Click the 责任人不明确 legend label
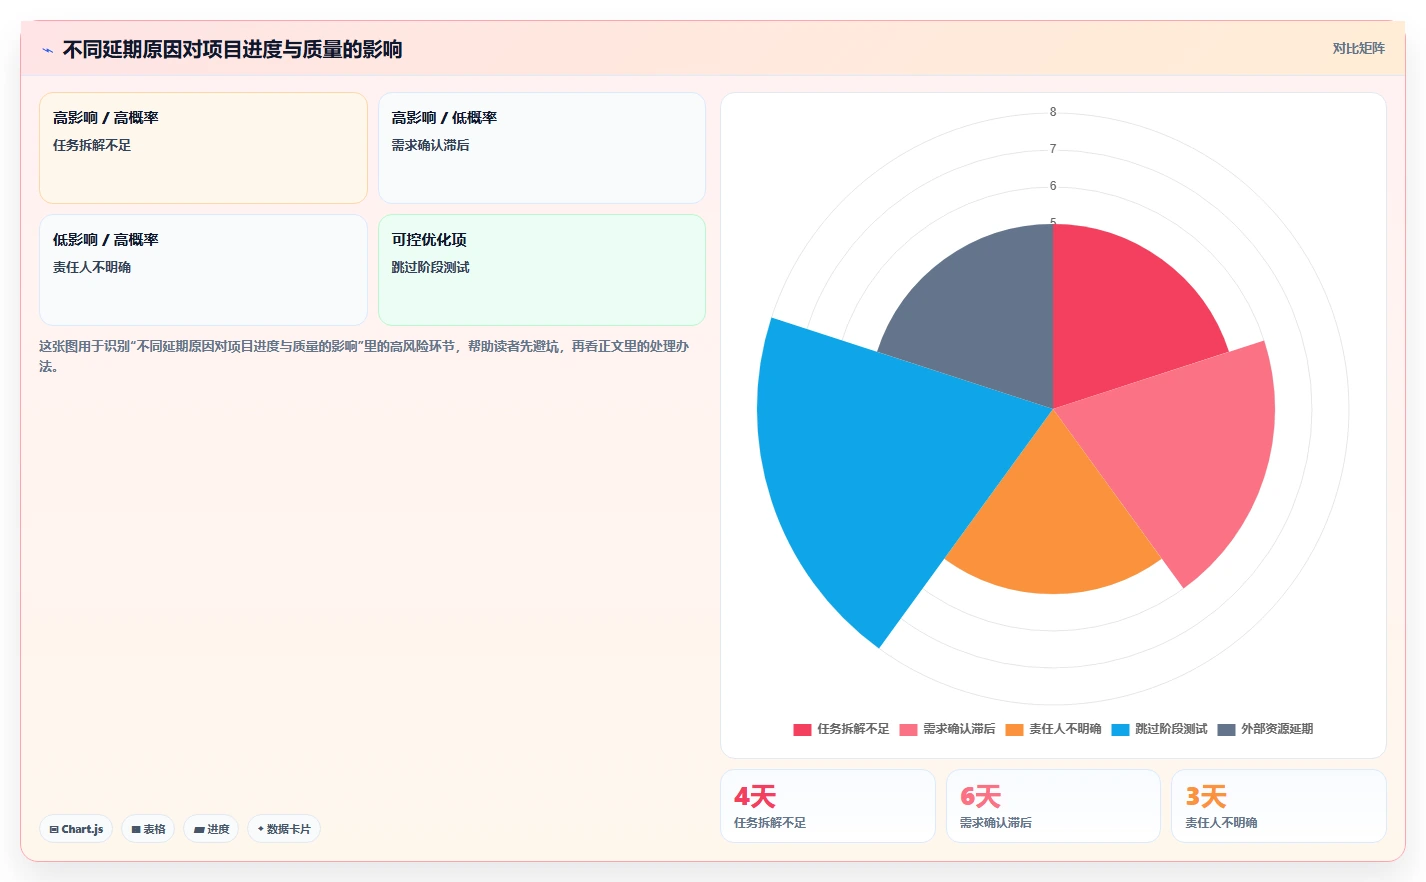Image resolution: width=1426 pixels, height=882 pixels. coord(1065,729)
